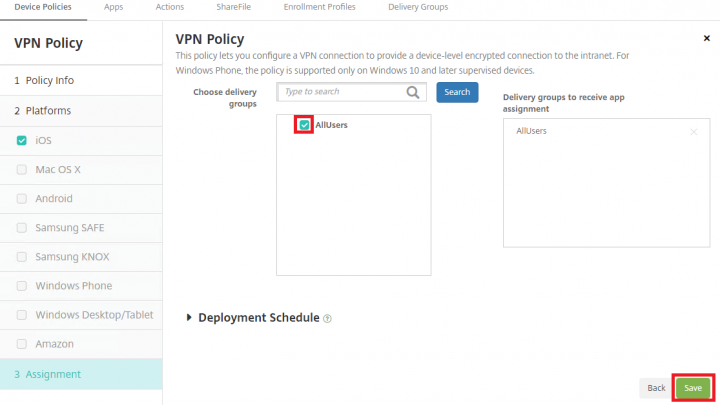Enable the Mac OS X platform checkbox
This screenshot has height=405, width=720.
click(x=22, y=170)
